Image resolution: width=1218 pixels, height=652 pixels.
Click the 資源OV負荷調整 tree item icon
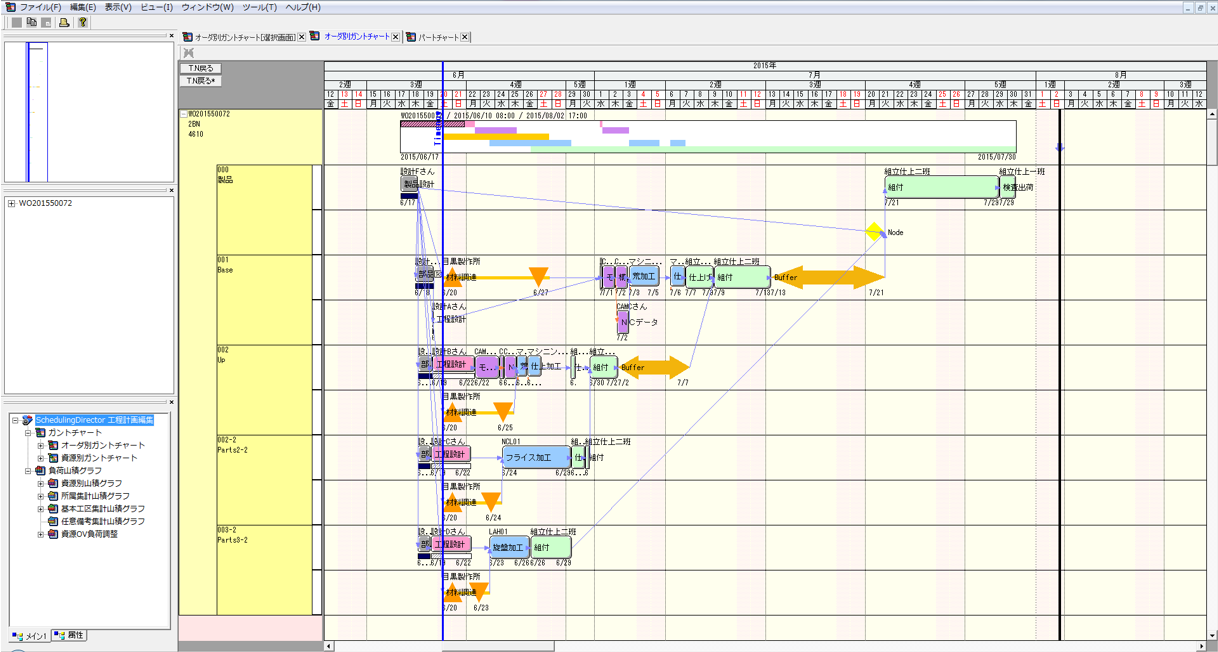pyautogui.click(x=52, y=533)
